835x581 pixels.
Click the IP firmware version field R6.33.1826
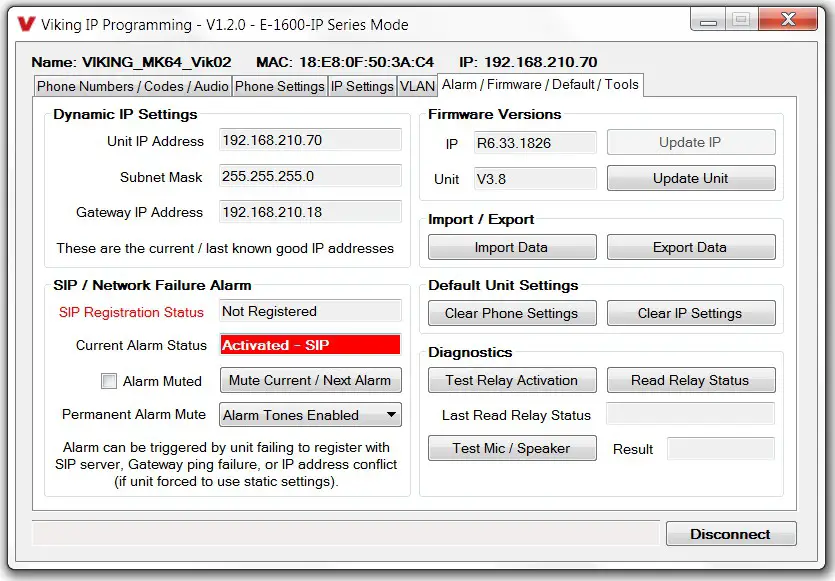[x=535, y=143]
